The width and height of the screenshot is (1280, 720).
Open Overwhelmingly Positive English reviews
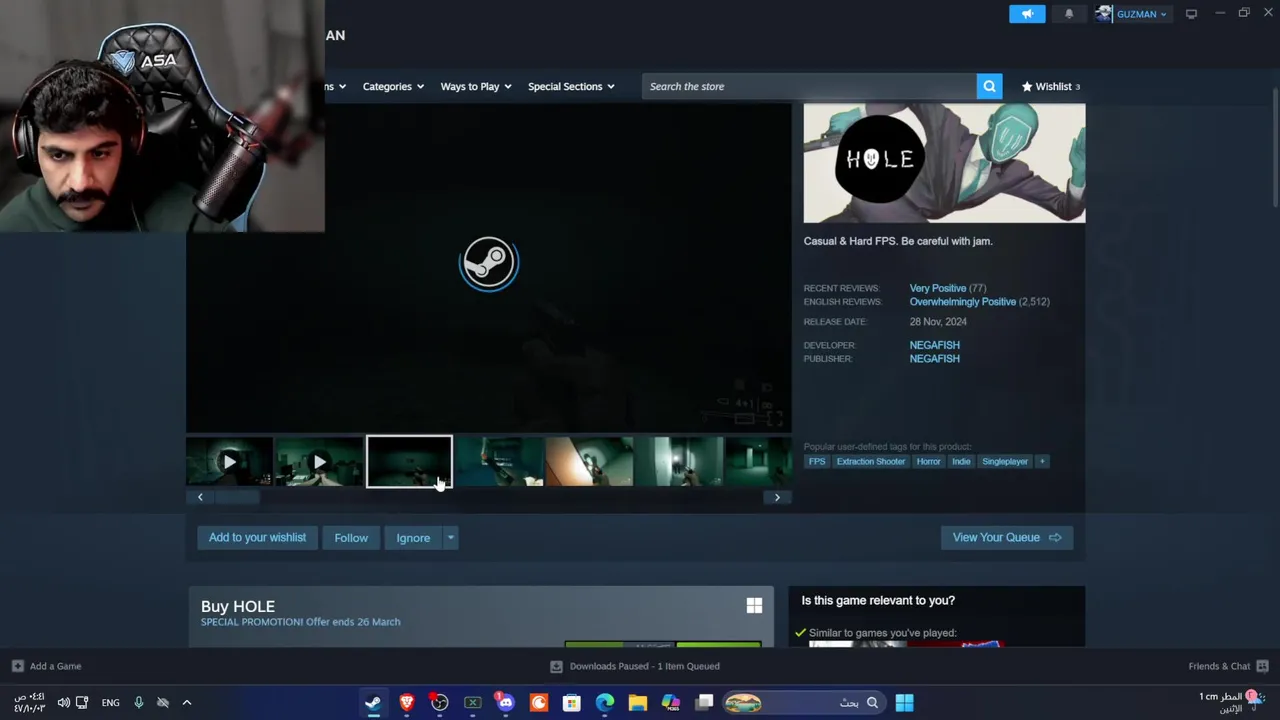tap(962, 301)
